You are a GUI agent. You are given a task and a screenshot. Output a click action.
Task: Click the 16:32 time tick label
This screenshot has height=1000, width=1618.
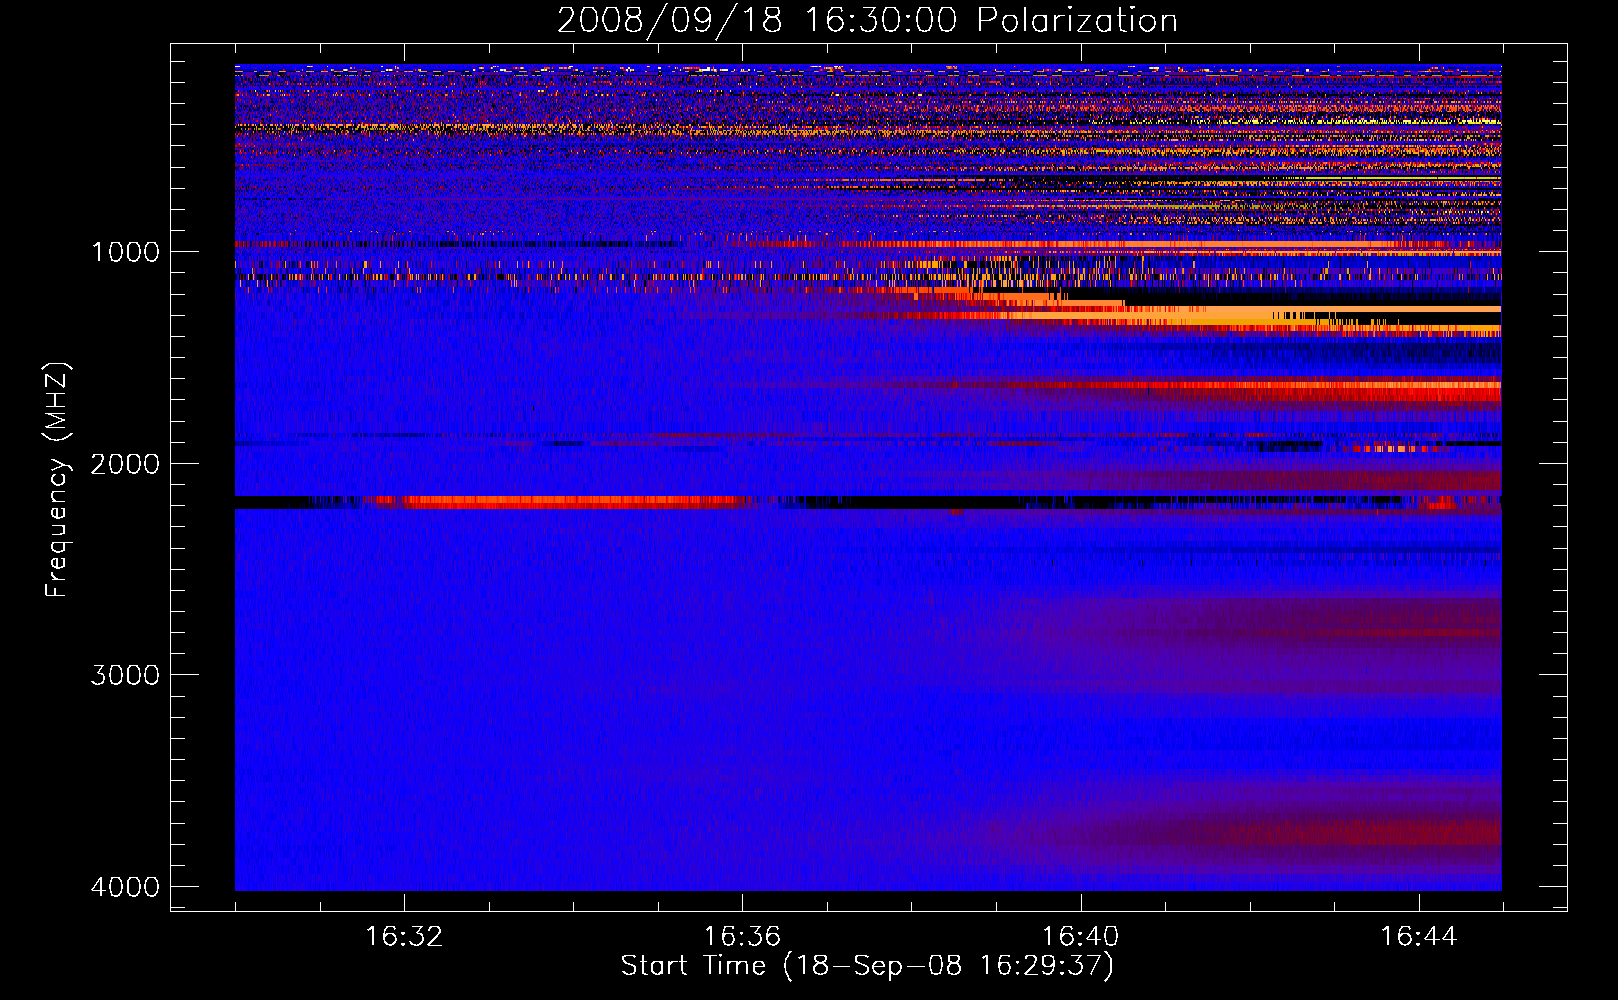[404, 937]
